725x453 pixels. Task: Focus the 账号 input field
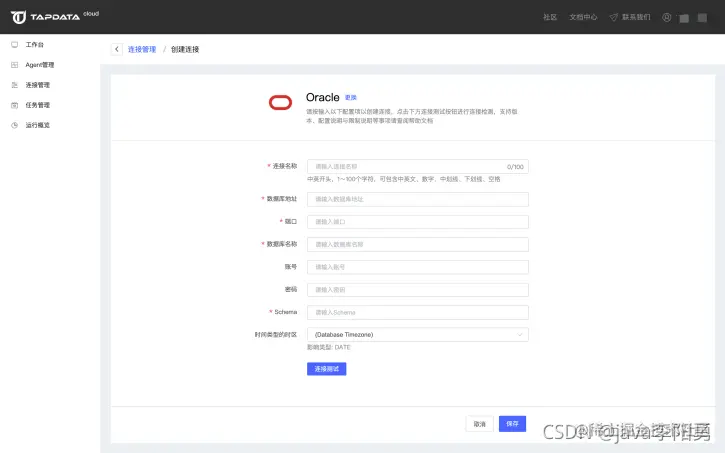click(418, 267)
